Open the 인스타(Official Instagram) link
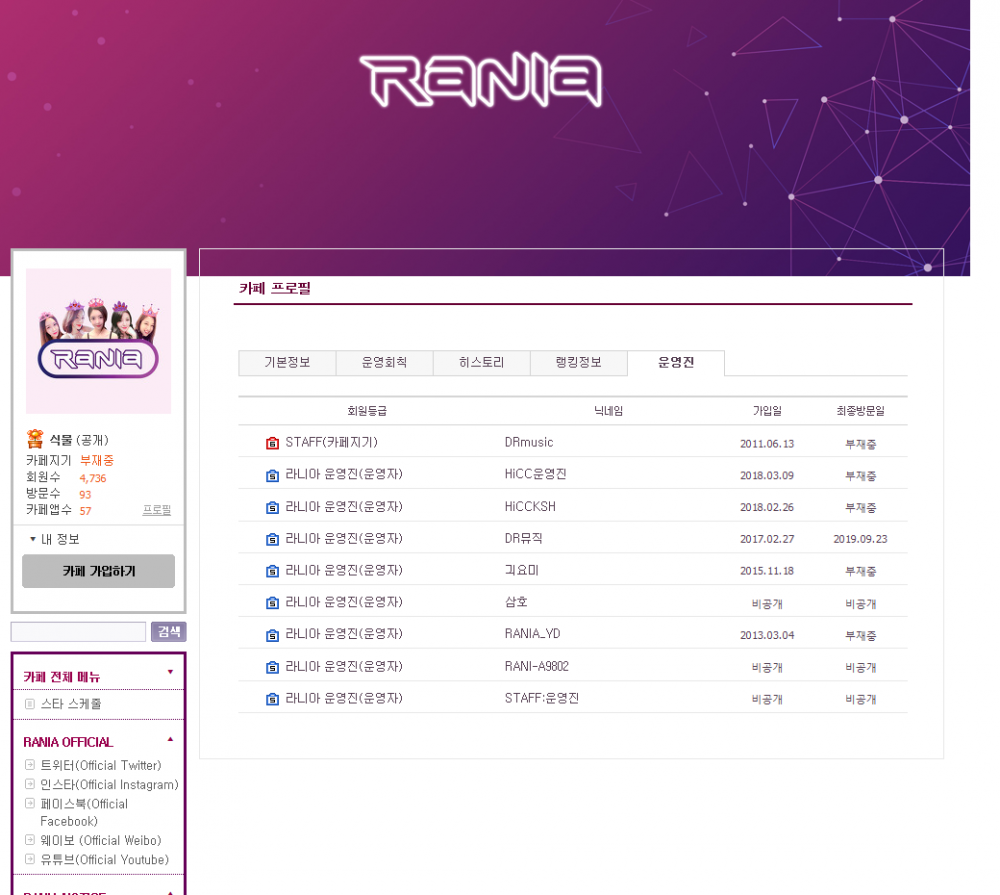 click(x=109, y=784)
